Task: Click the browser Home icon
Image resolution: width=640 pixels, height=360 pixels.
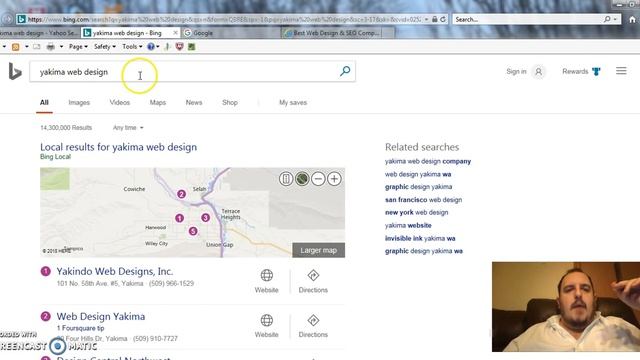Action: pyautogui.click(x=632, y=19)
